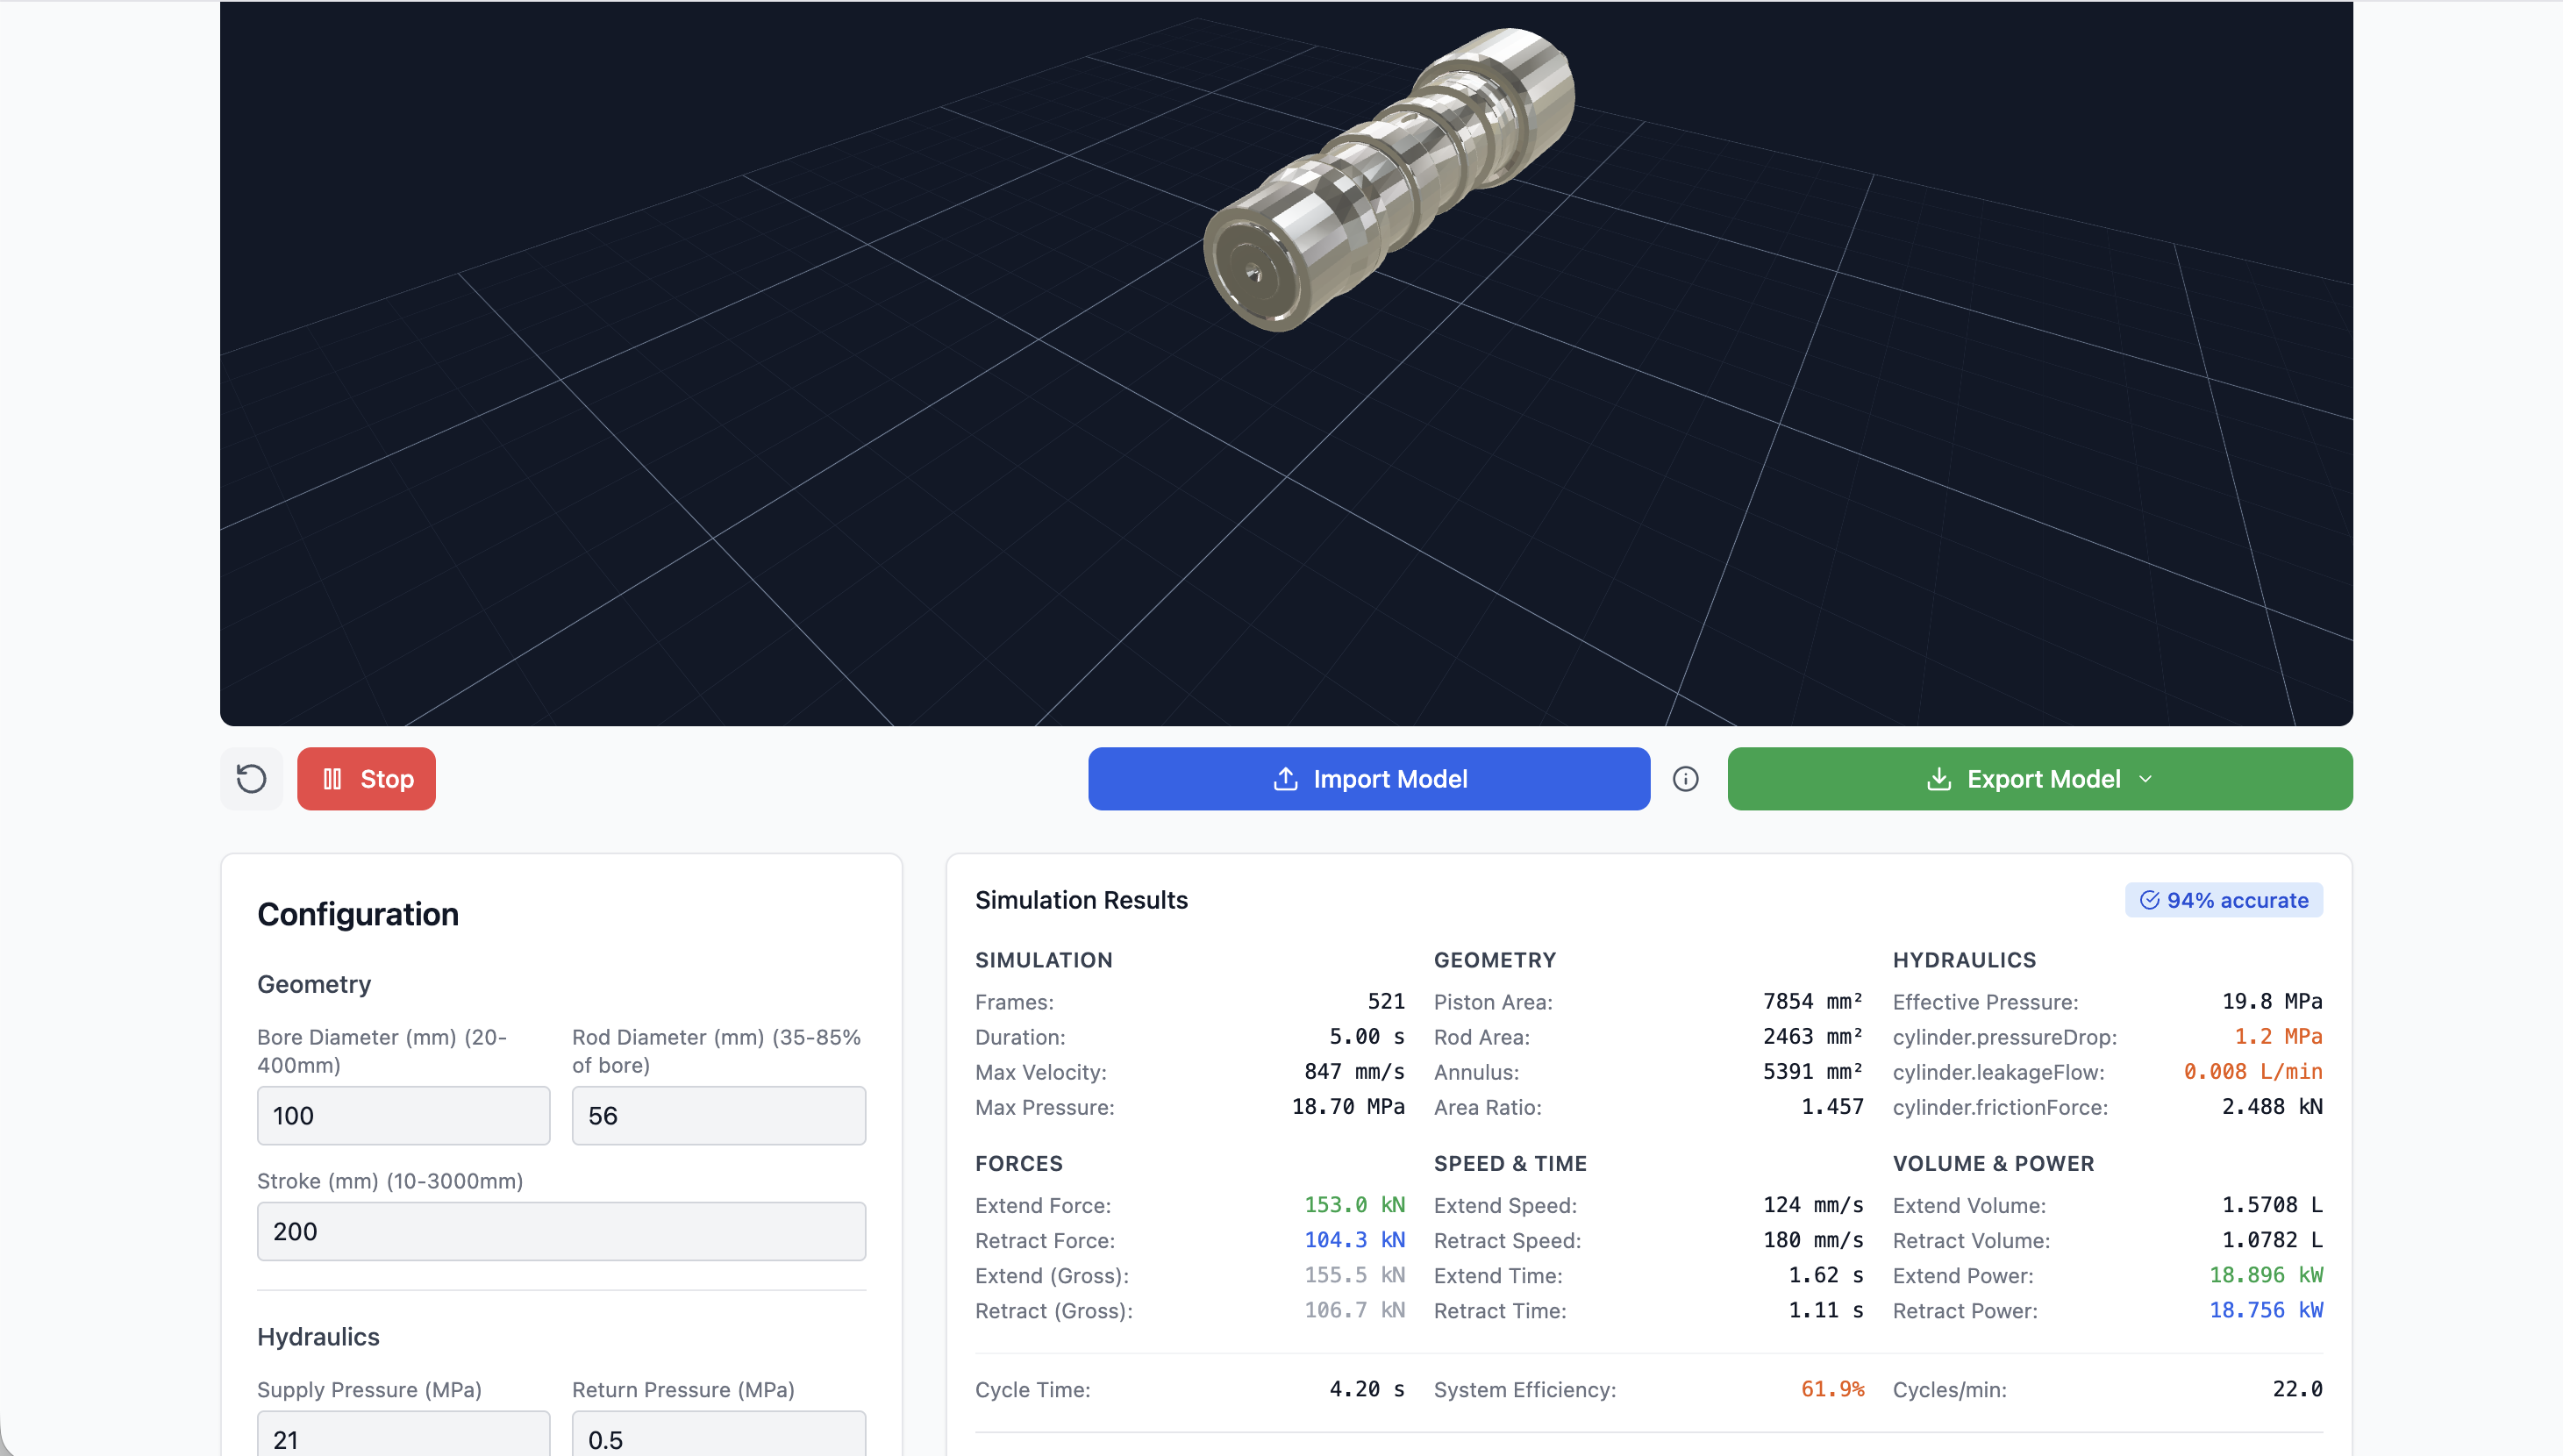
Task: Reset the simulation with the circular arrow icon
Action: point(251,778)
